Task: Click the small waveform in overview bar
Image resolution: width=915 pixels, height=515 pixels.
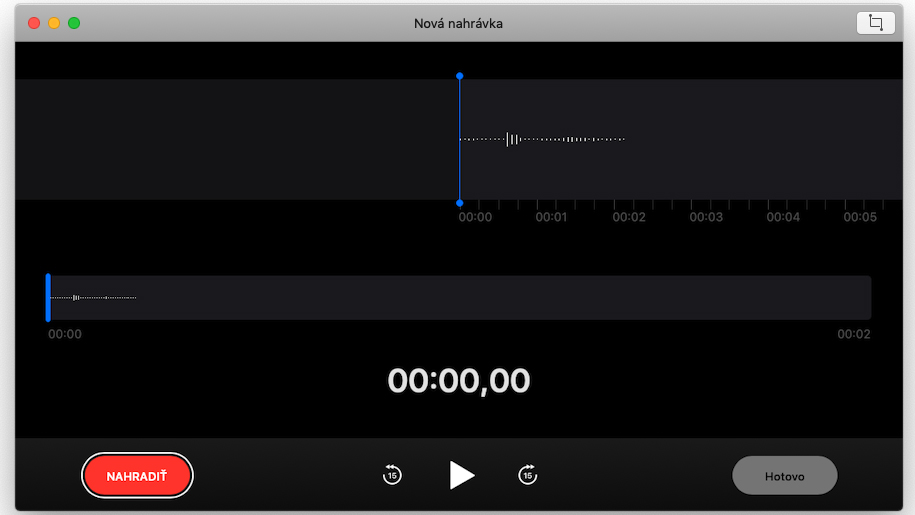Action: 93,297
